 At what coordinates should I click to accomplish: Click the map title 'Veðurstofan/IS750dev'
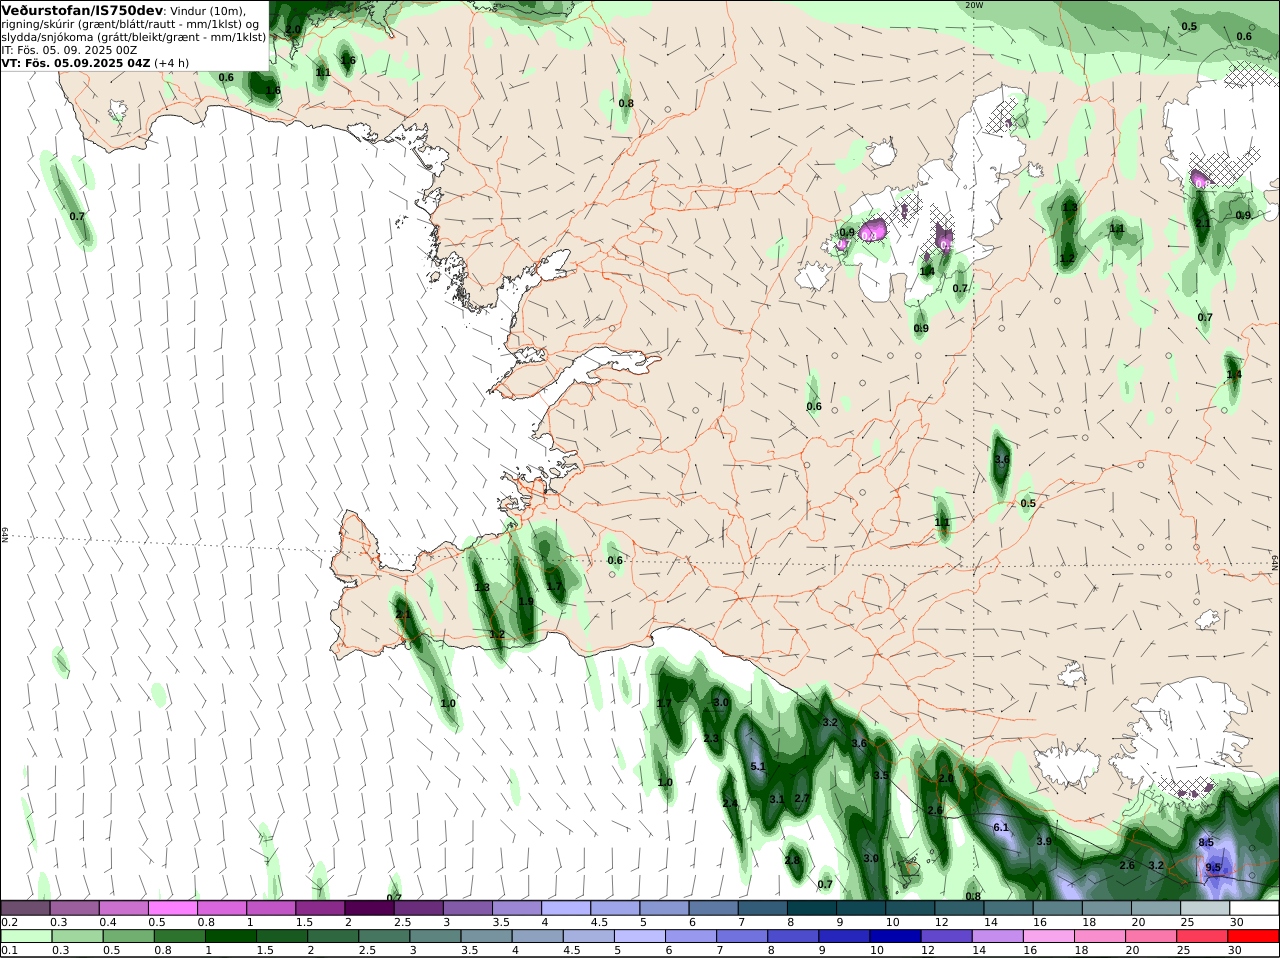(82, 9)
